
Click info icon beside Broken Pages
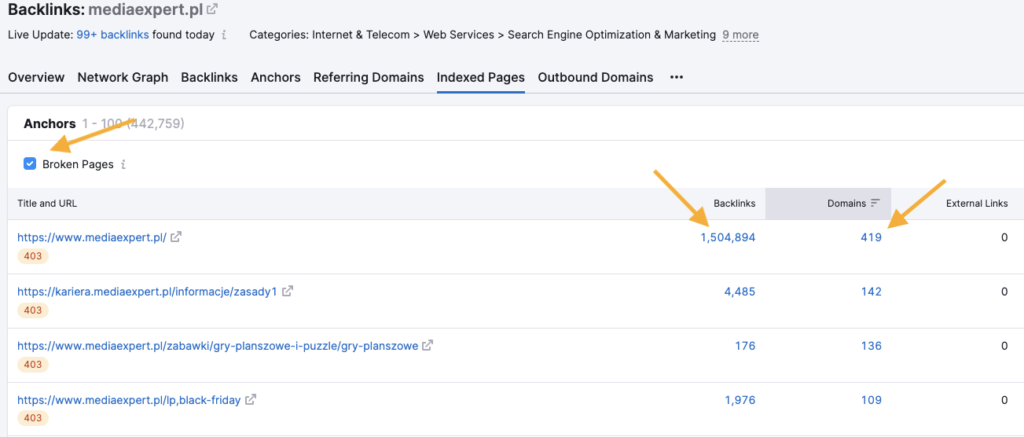(123, 165)
